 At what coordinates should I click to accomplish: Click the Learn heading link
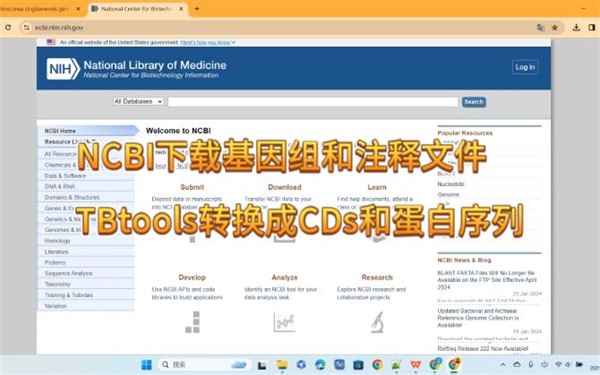pyautogui.click(x=377, y=187)
